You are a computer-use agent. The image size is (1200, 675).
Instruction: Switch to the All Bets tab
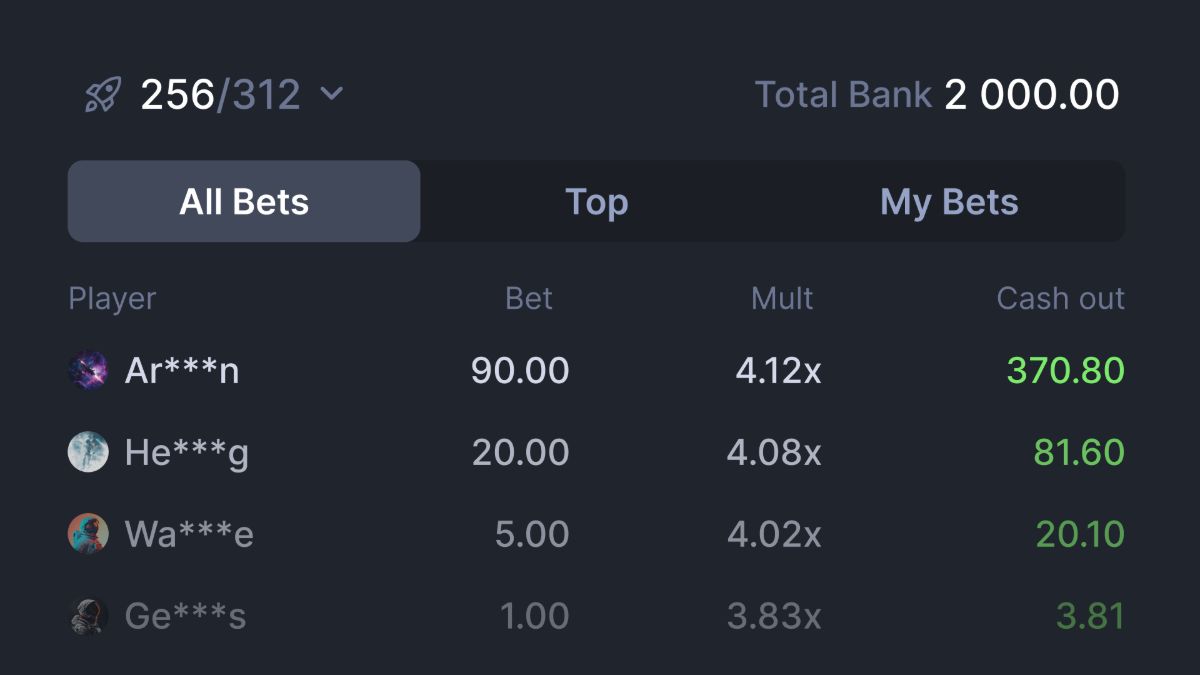coord(244,202)
